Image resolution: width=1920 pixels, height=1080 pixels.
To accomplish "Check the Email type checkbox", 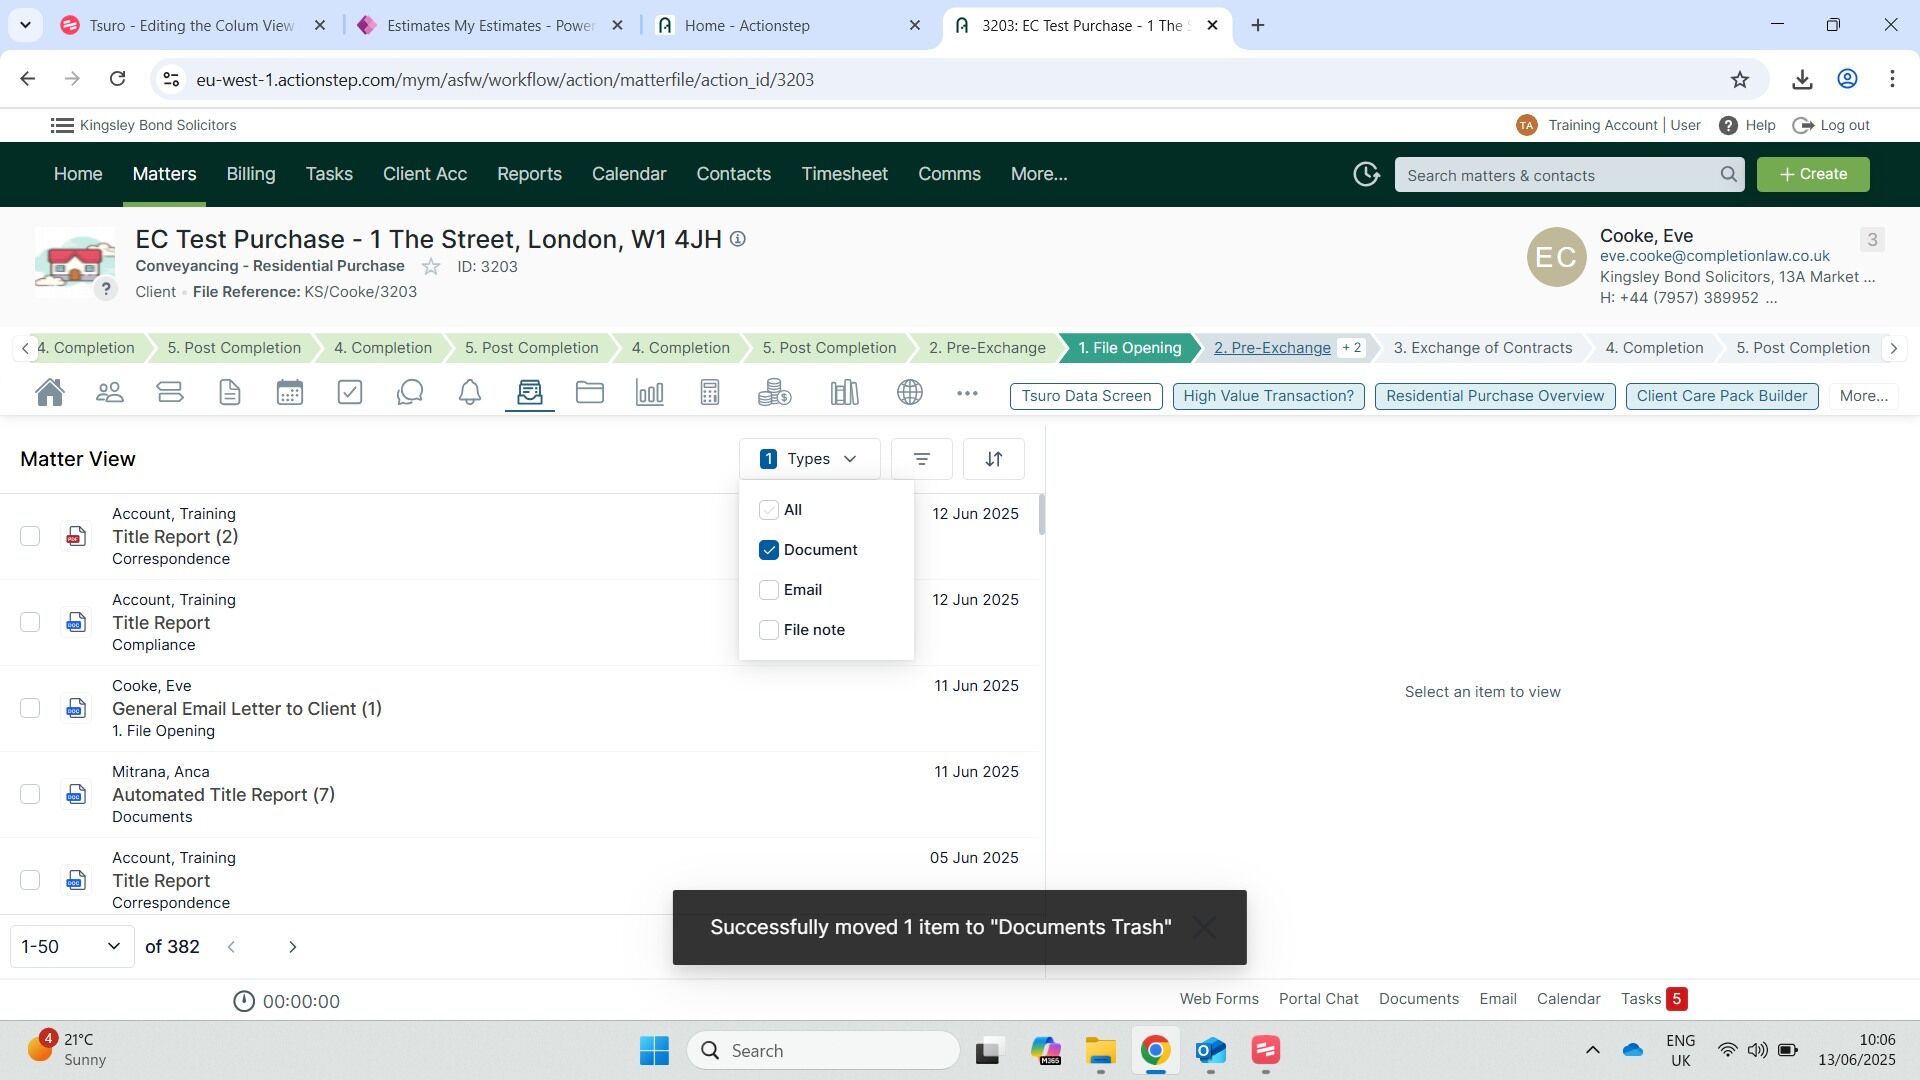I will (769, 590).
